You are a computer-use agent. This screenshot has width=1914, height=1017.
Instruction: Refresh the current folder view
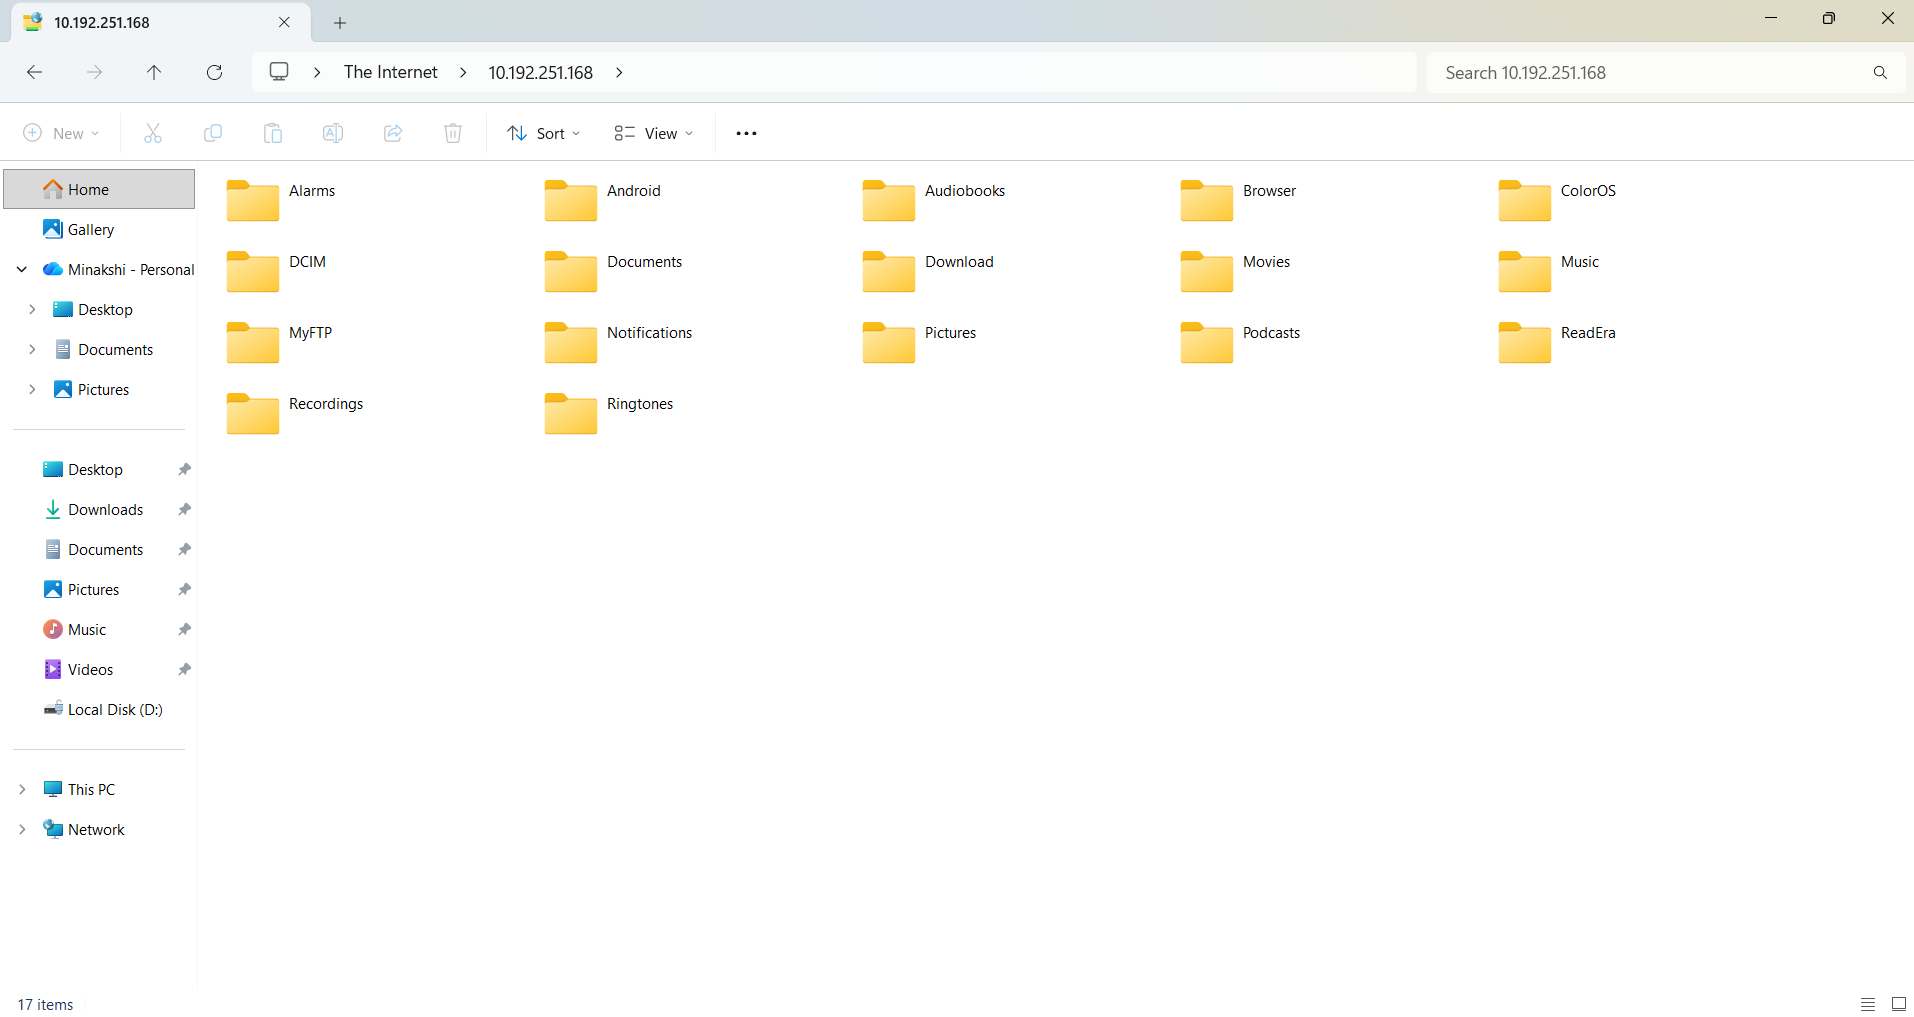(x=214, y=72)
